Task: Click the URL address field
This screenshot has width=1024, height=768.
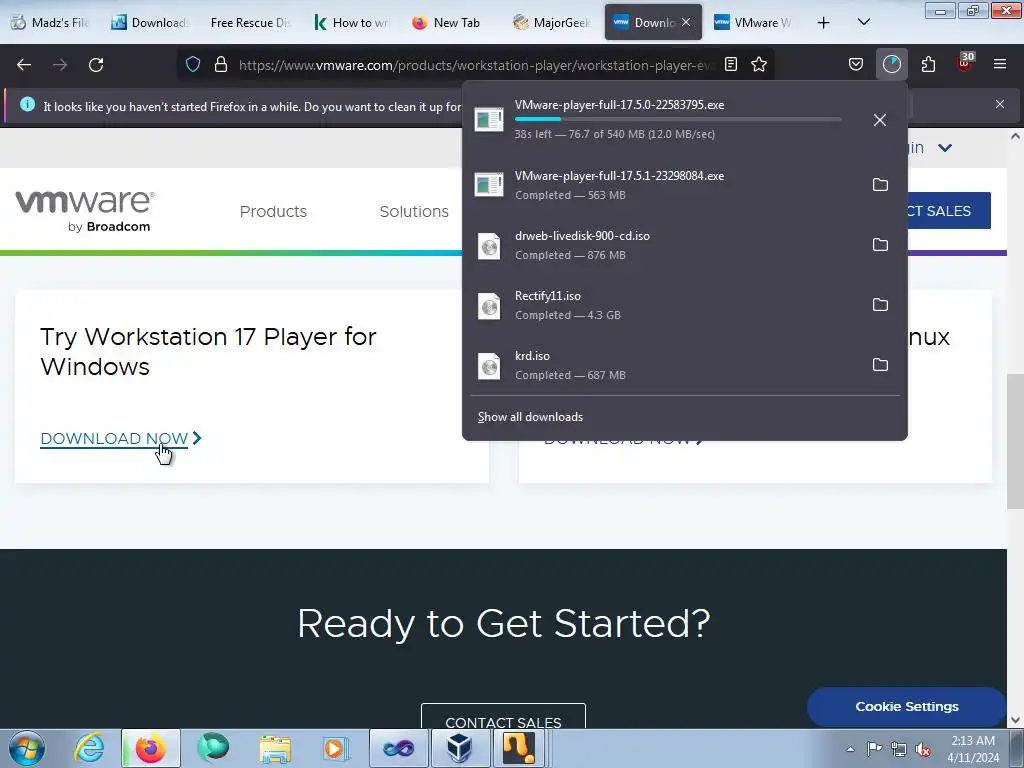Action: pos(475,65)
